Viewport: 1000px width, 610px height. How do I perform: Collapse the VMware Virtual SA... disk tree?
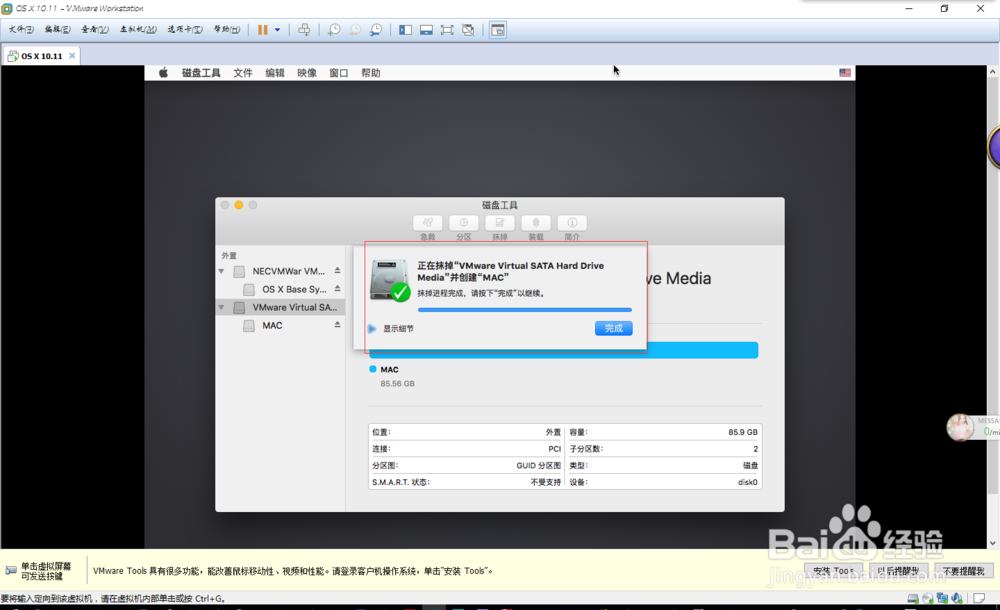point(221,307)
